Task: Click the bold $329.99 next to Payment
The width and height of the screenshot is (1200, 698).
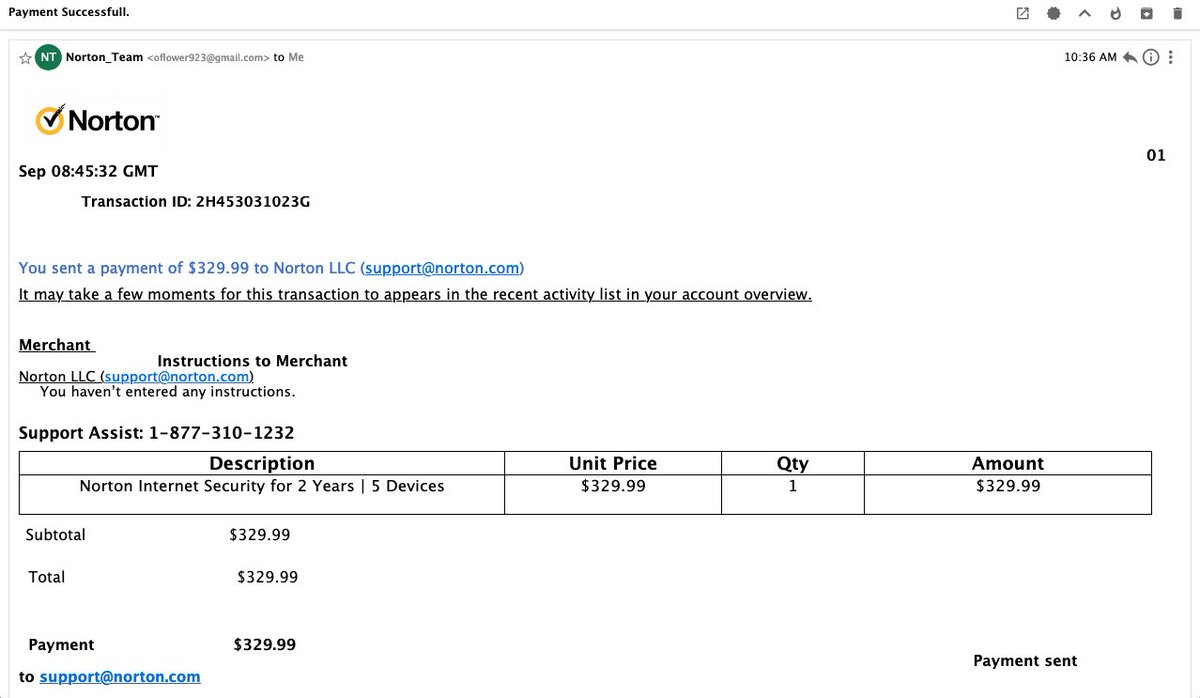Action: (x=265, y=645)
